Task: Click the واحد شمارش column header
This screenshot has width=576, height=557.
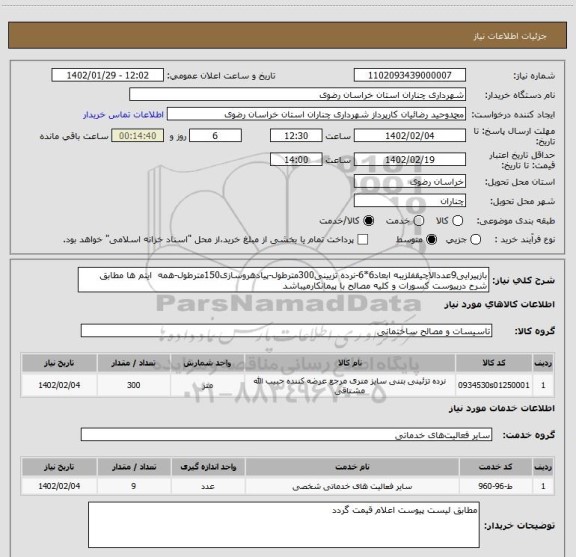Action: pyautogui.click(x=208, y=363)
